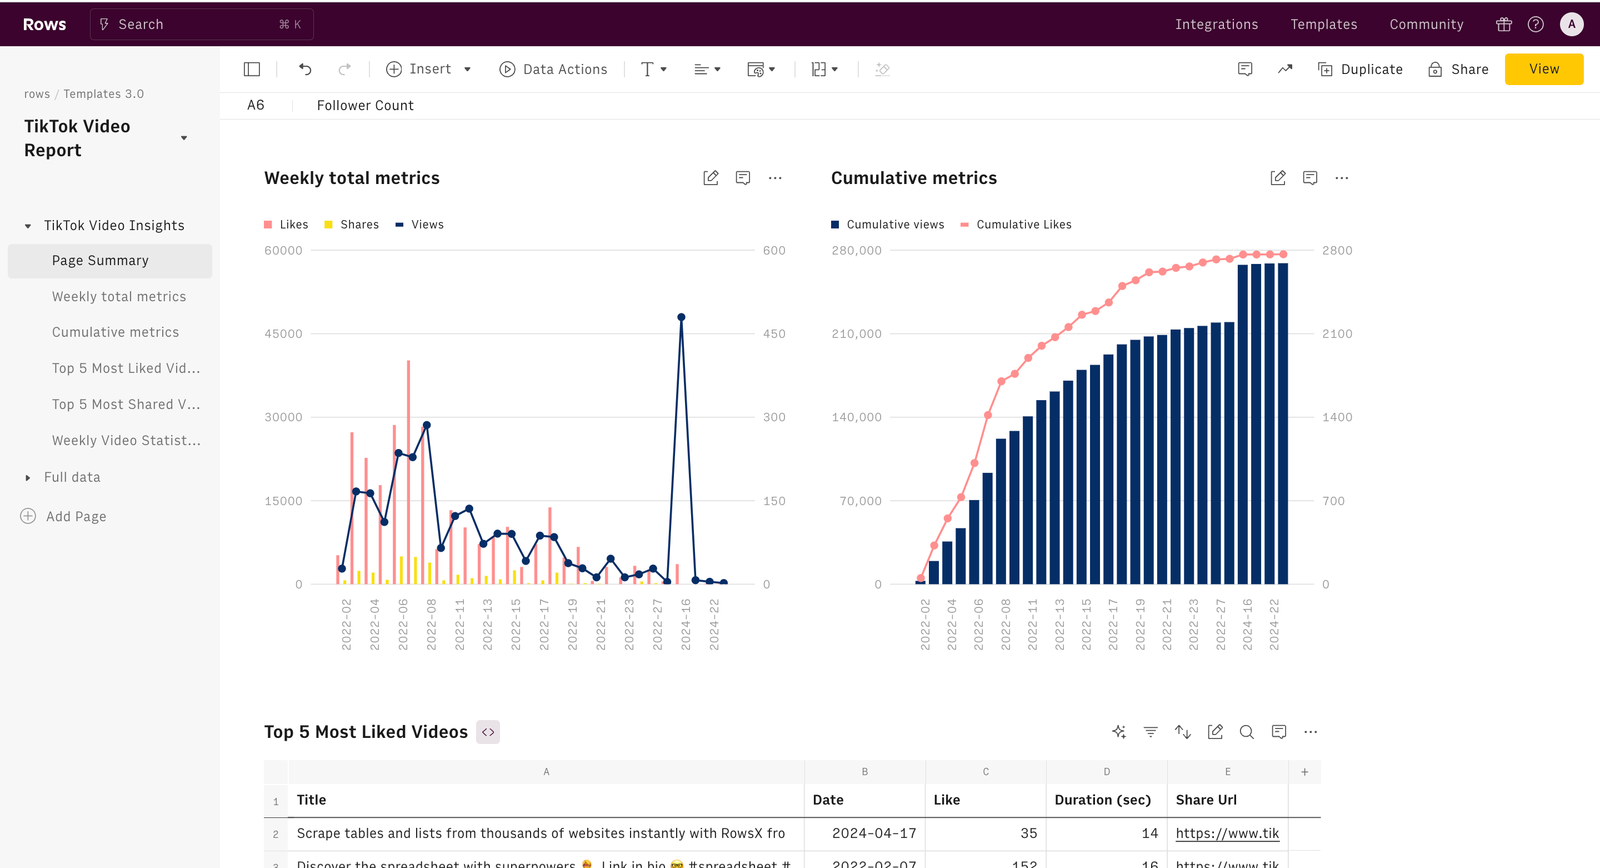The width and height of the screenshot is (1600, 868).
Task: Open the AI sparkle tool for the table
Action: click(x=1119, y=732)
